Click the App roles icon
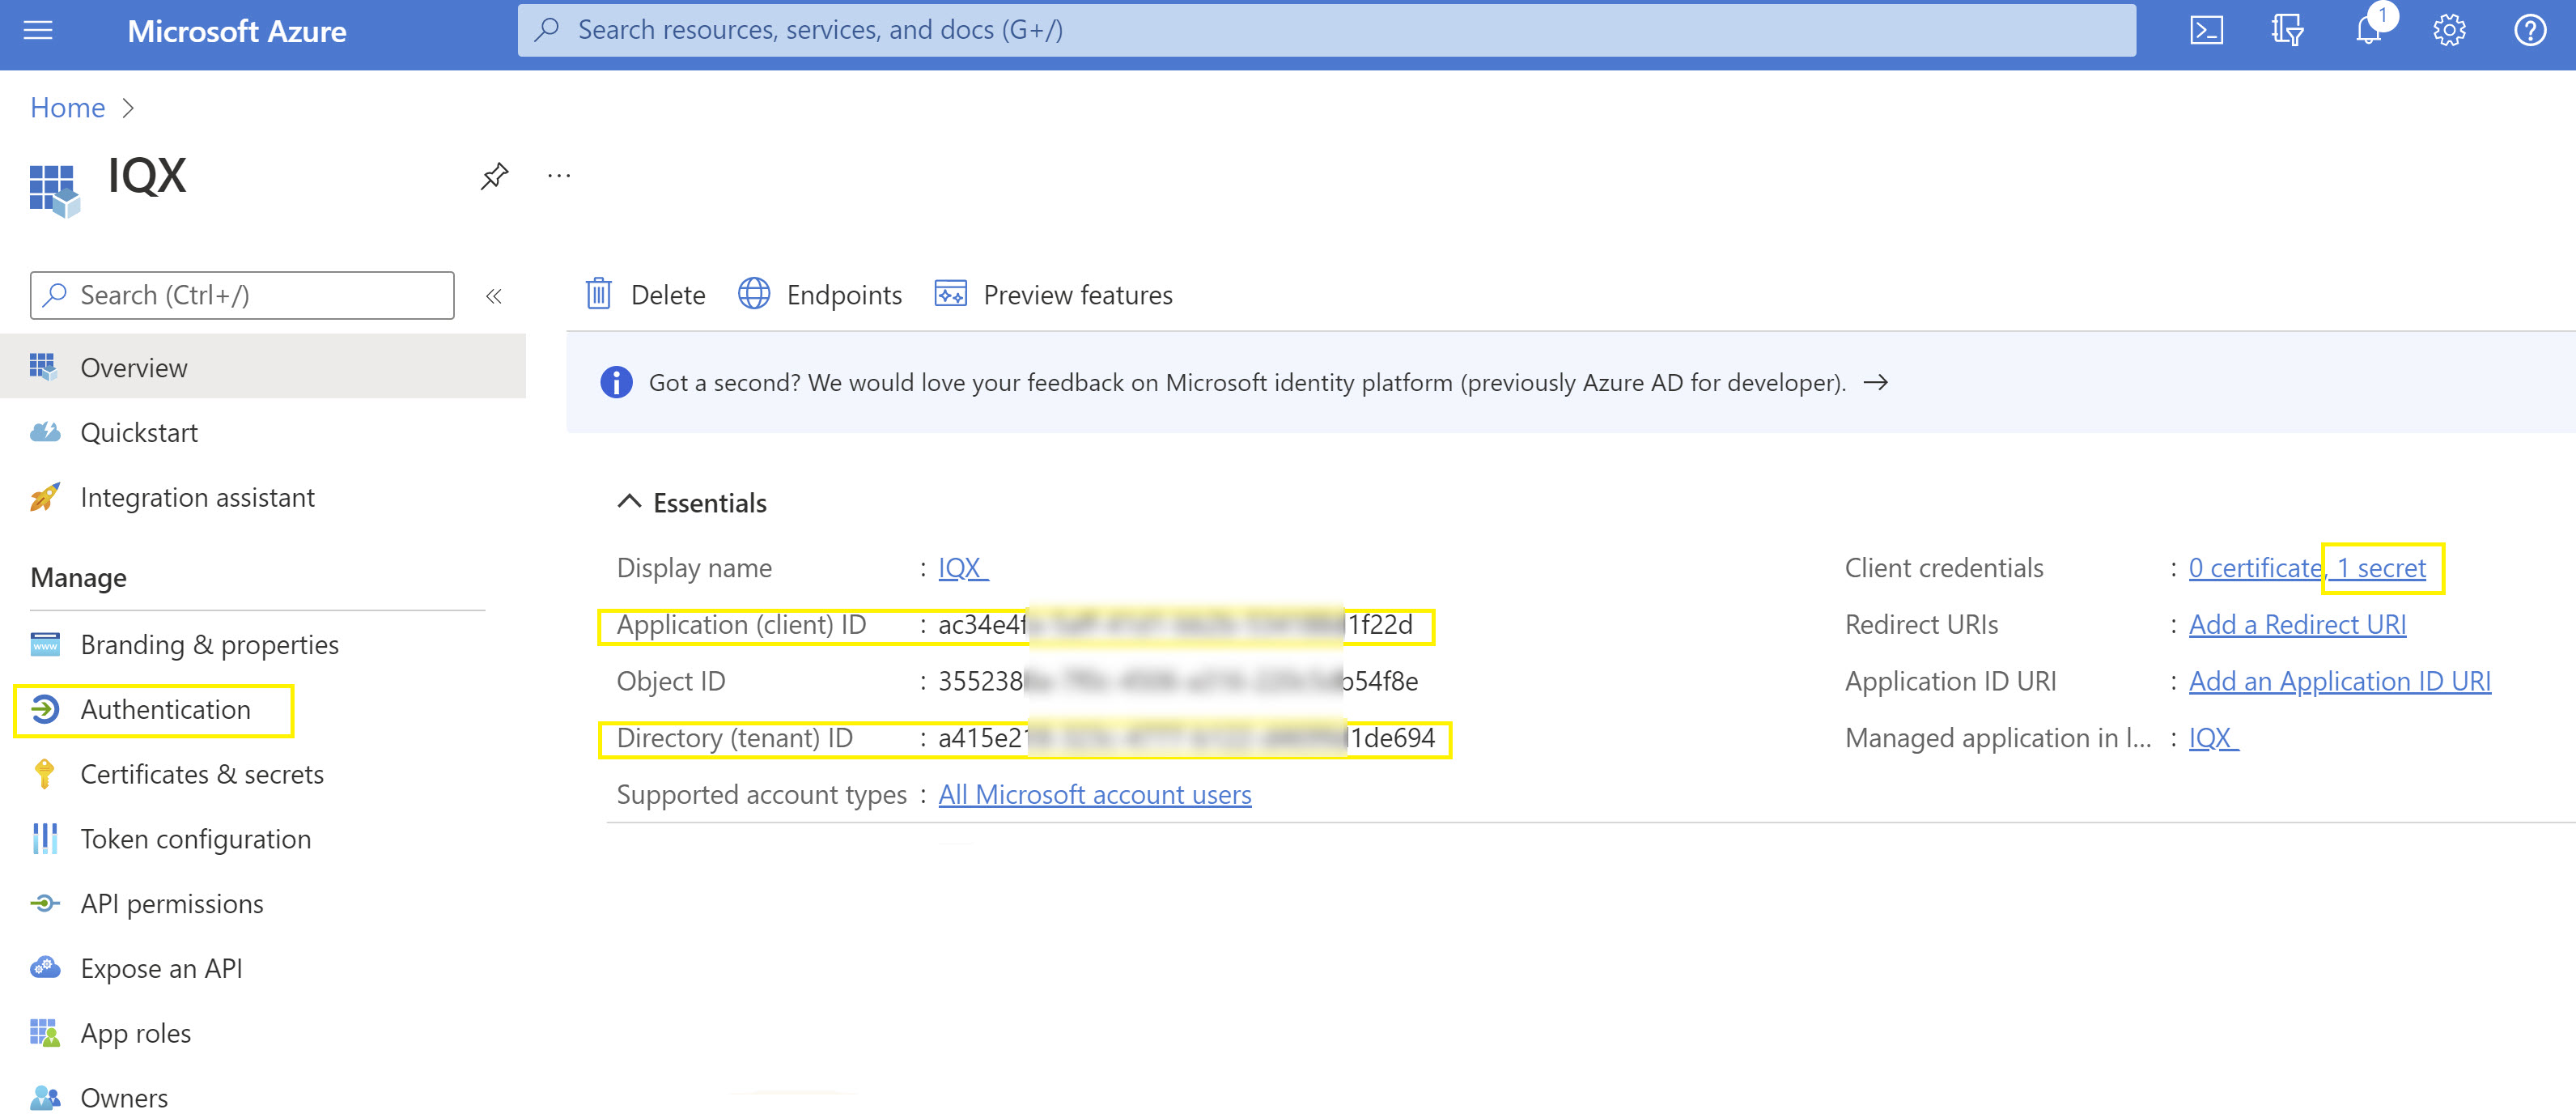This screenshot has width=2576, height=1118. click(x=44, y=1033)
